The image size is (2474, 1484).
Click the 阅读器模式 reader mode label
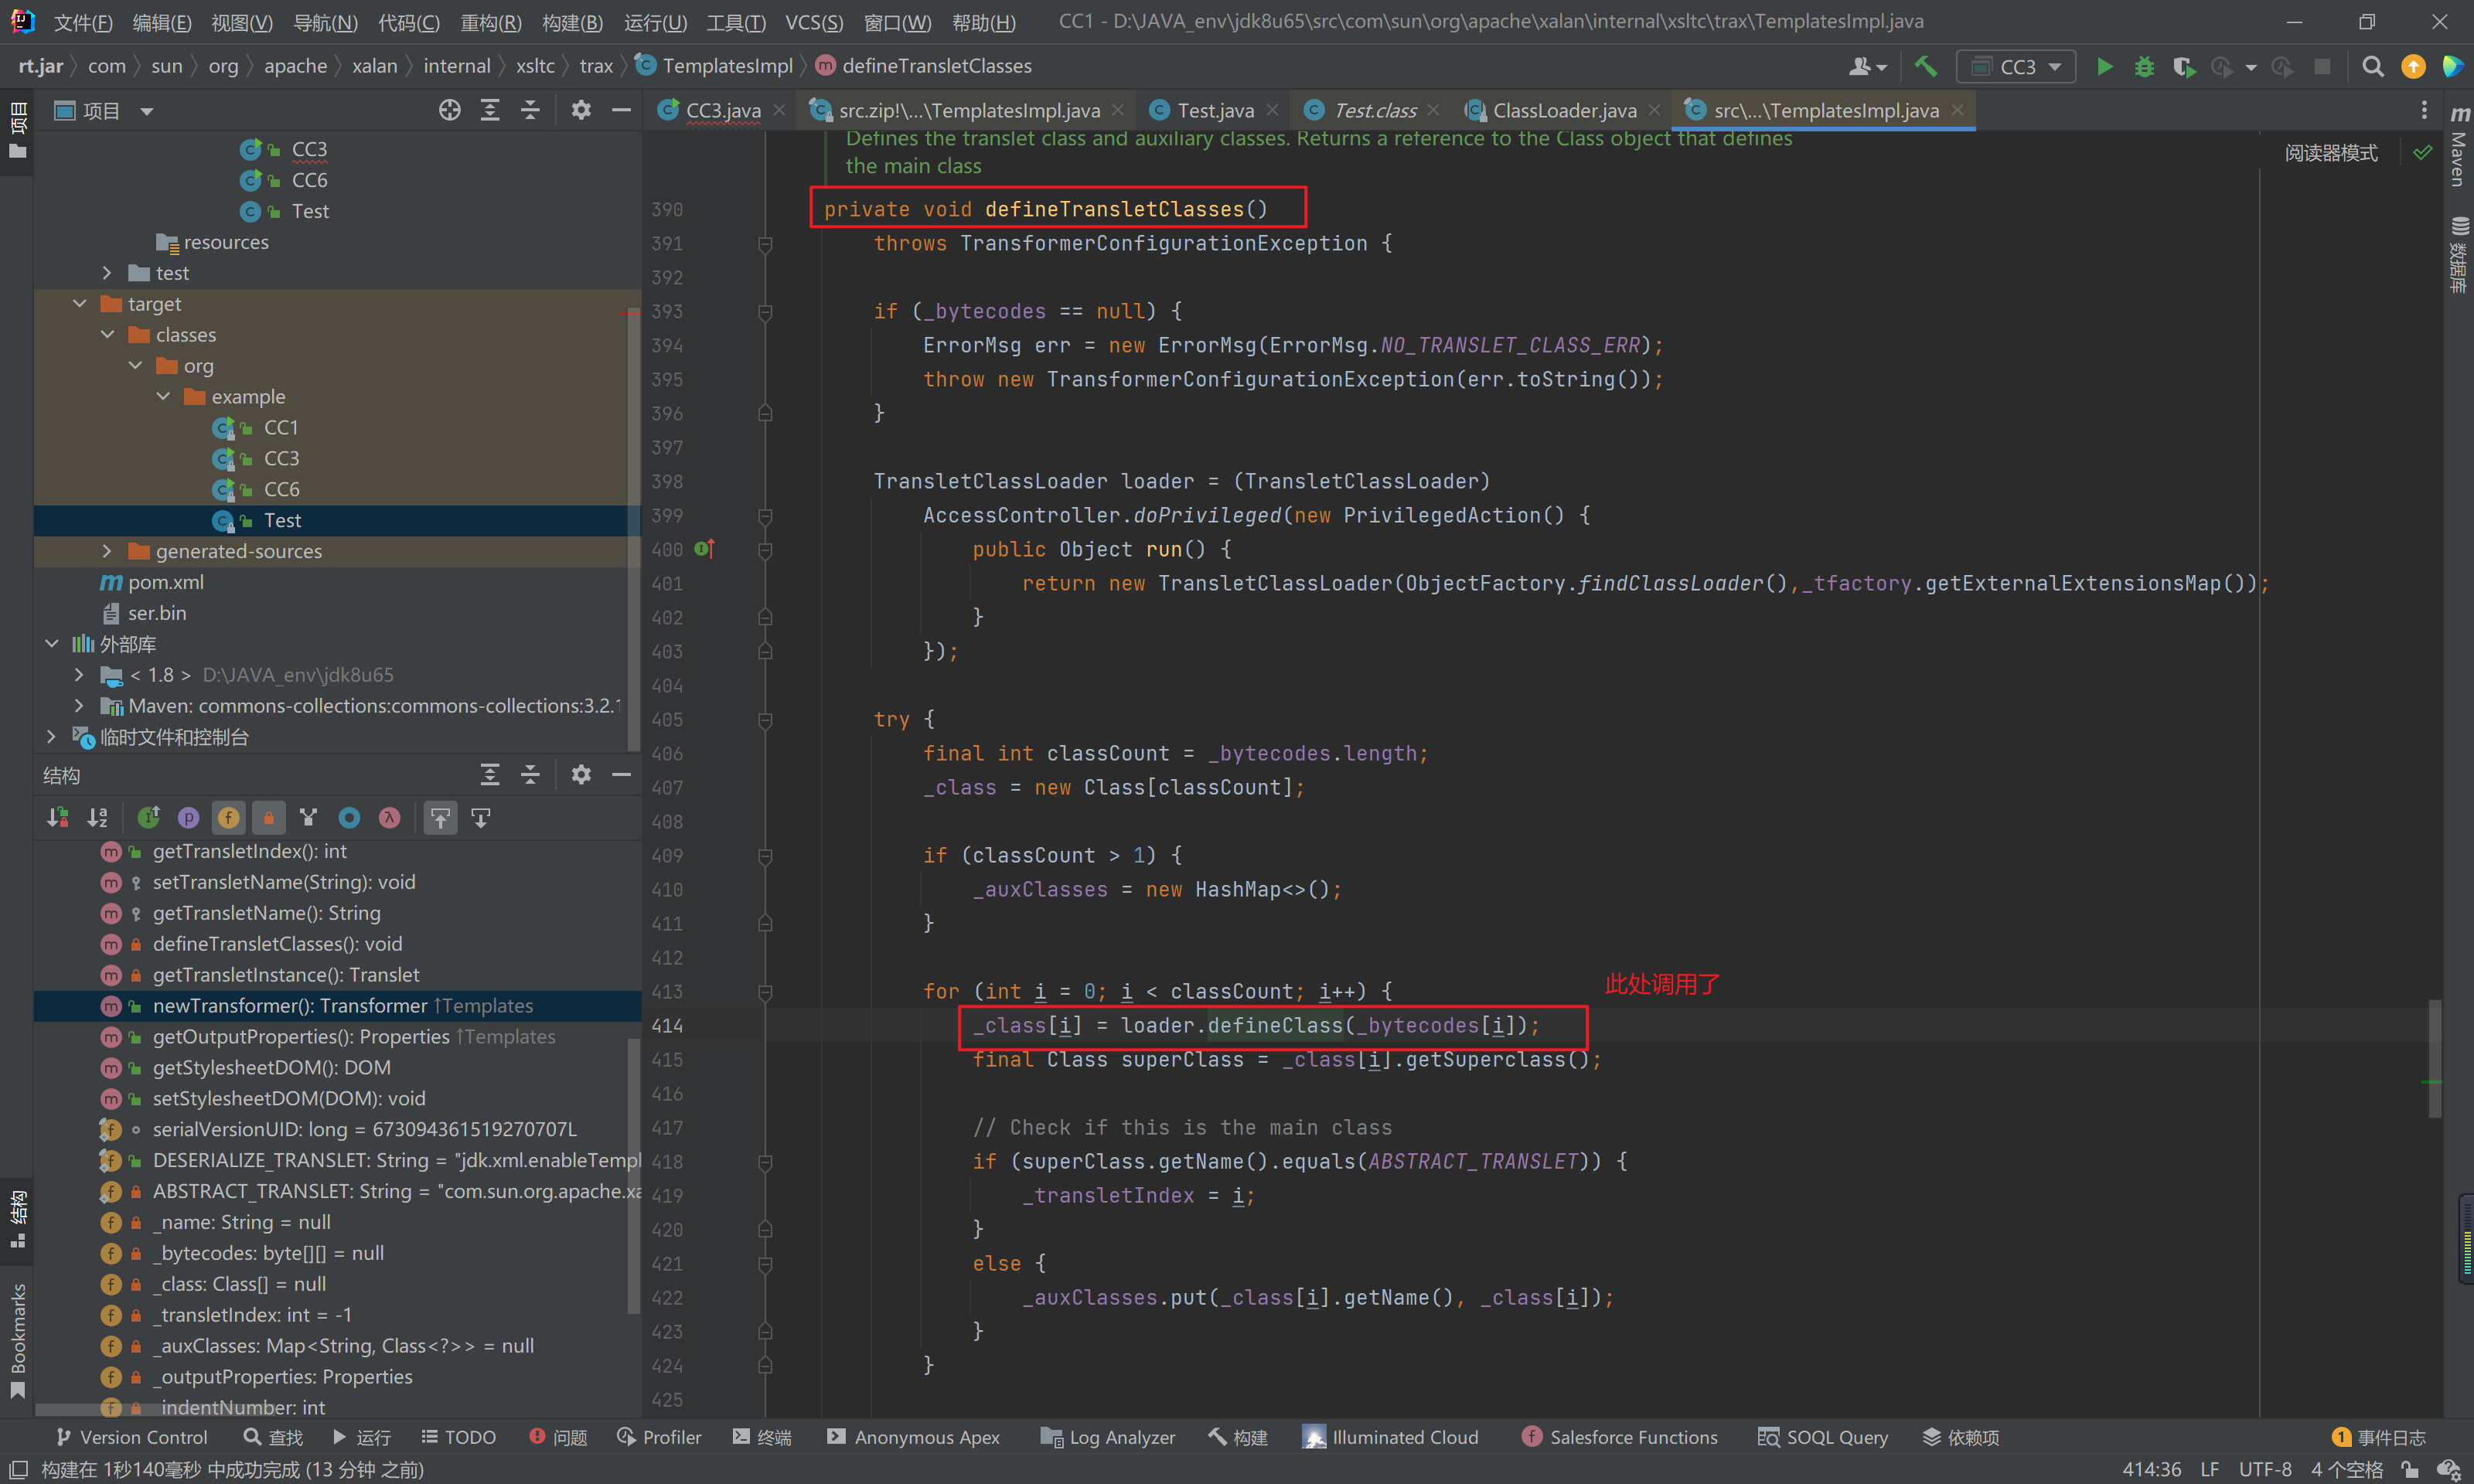[x=2330, y=153]
